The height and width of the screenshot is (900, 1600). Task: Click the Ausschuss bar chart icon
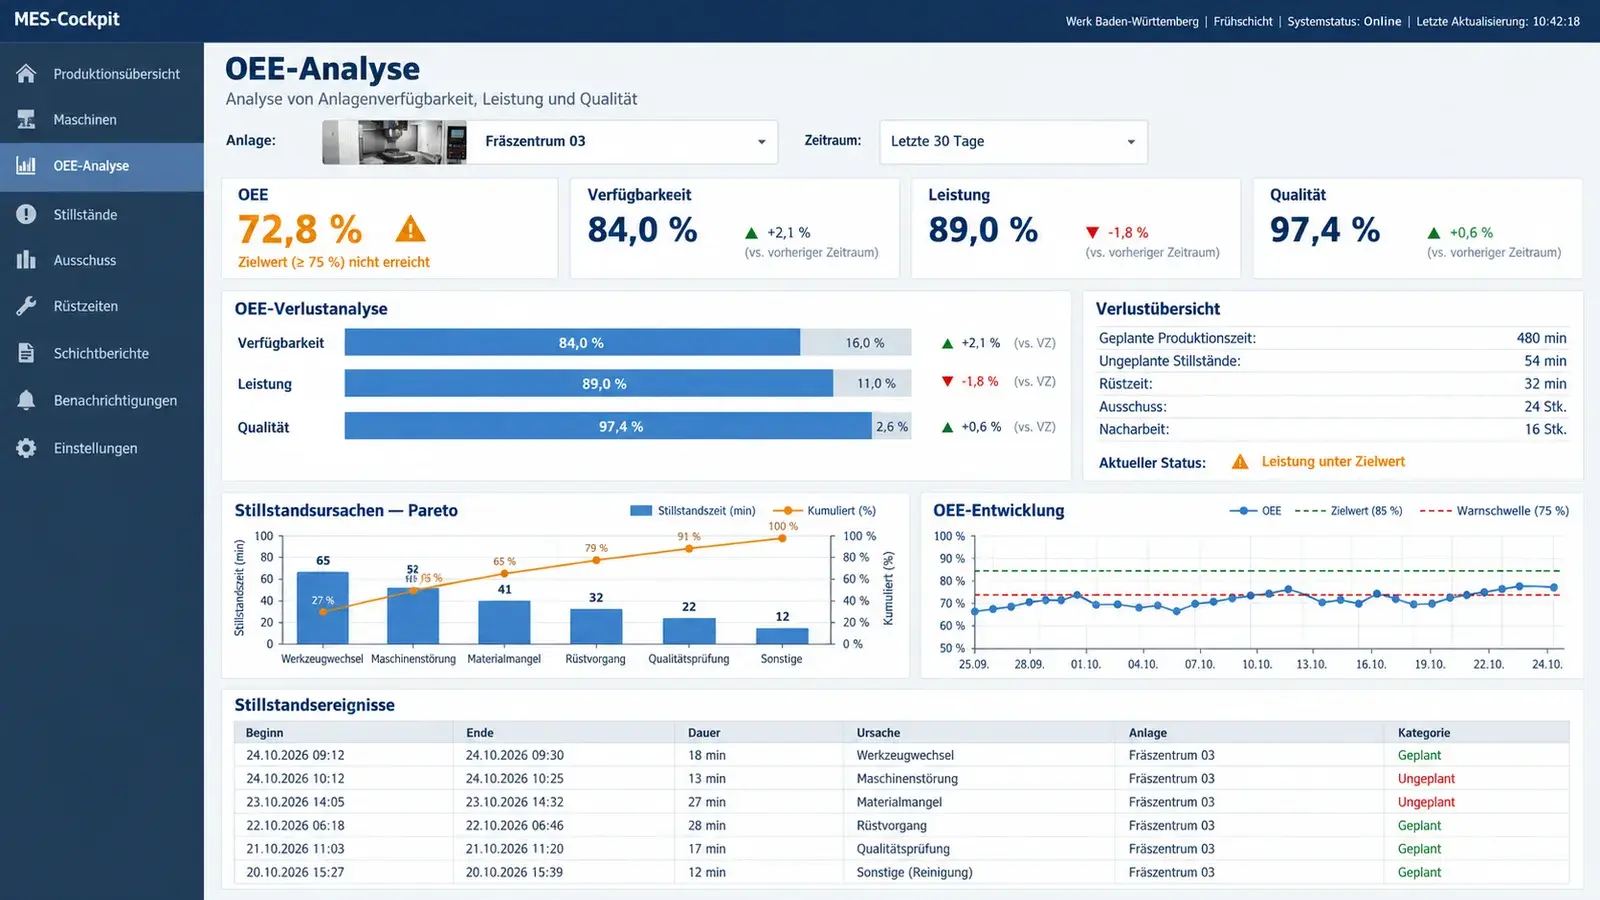[x=26, y=260]
